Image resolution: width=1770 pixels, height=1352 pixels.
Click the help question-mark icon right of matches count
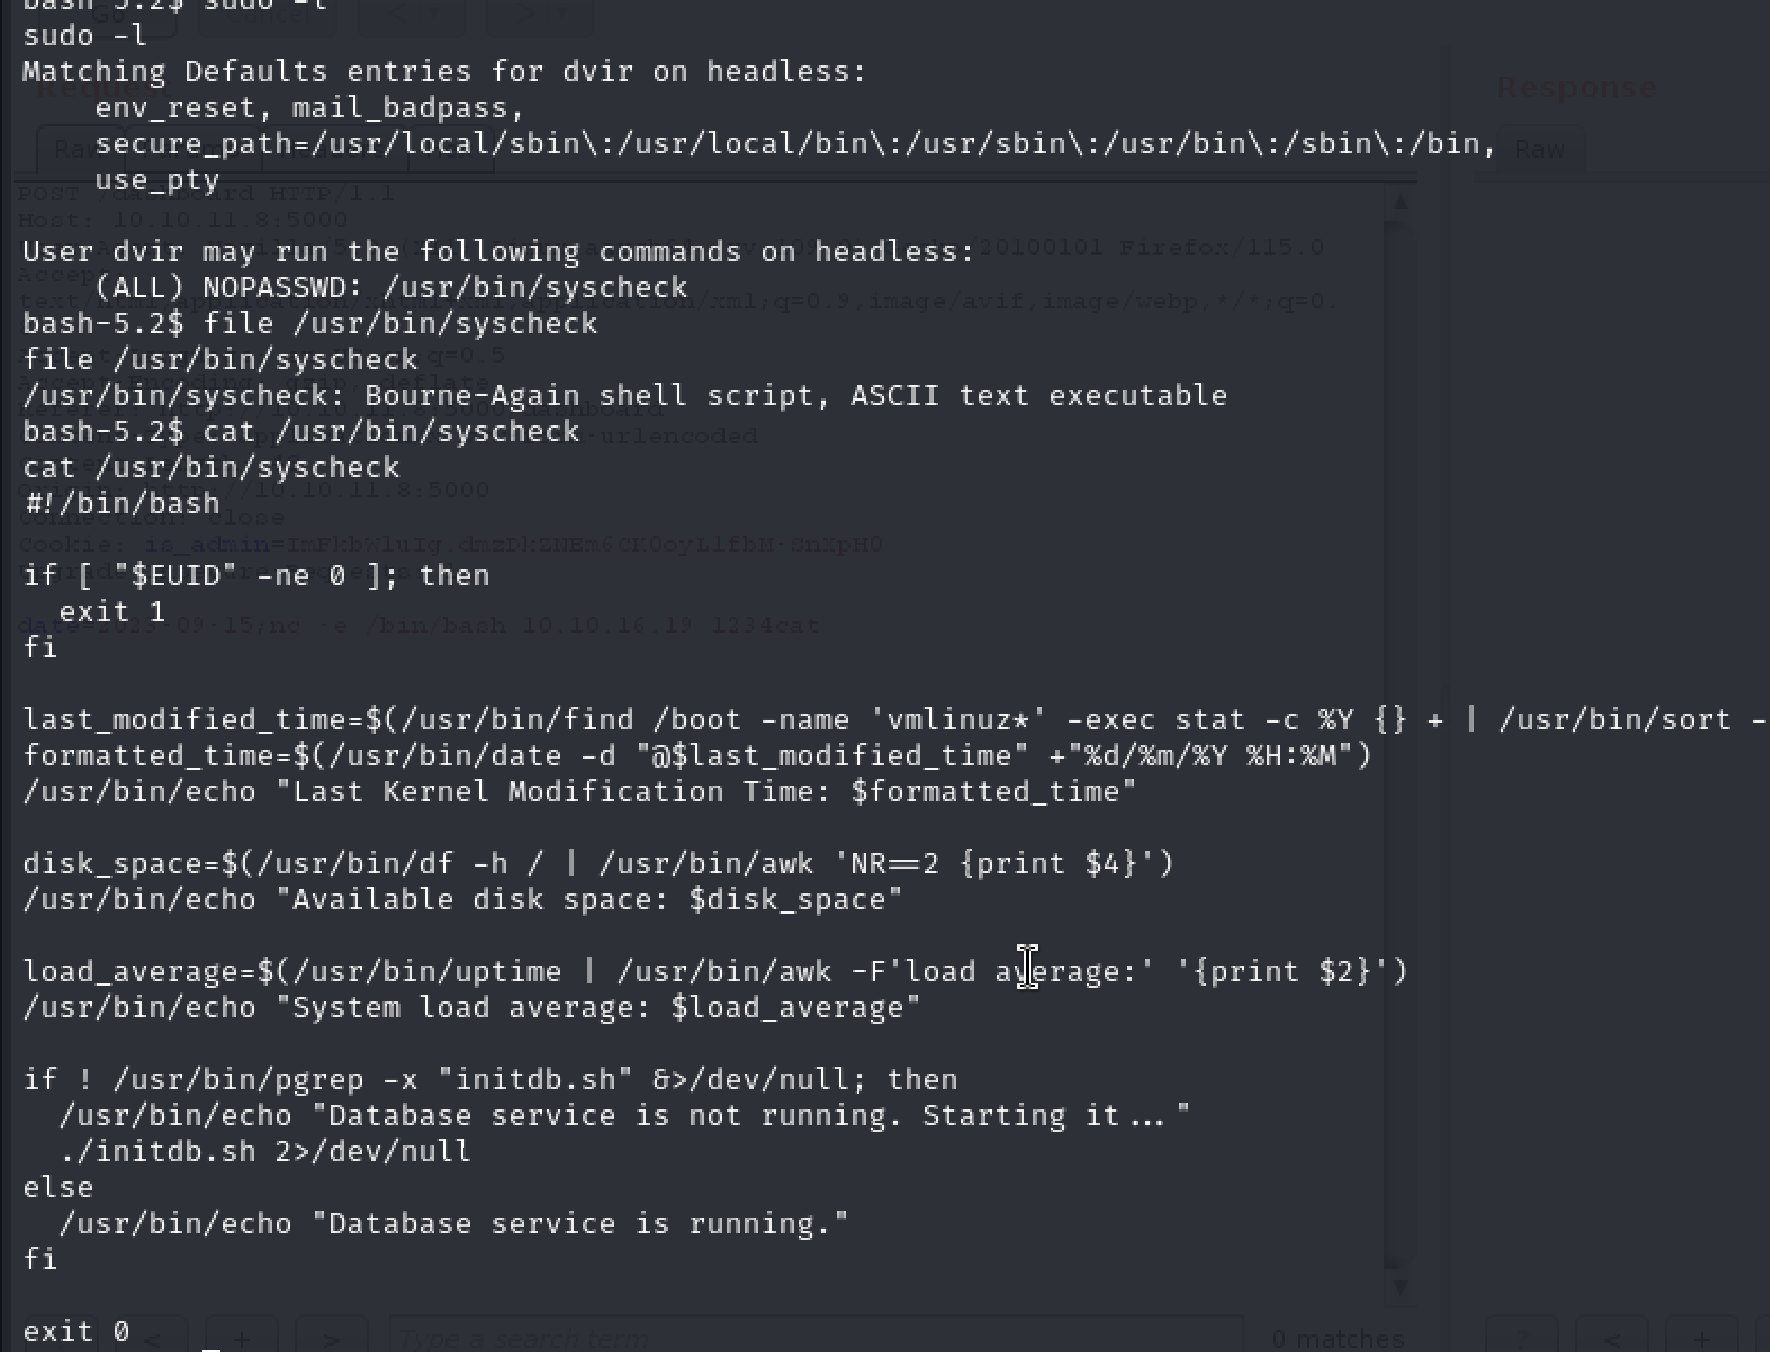coord(1521,1339)
